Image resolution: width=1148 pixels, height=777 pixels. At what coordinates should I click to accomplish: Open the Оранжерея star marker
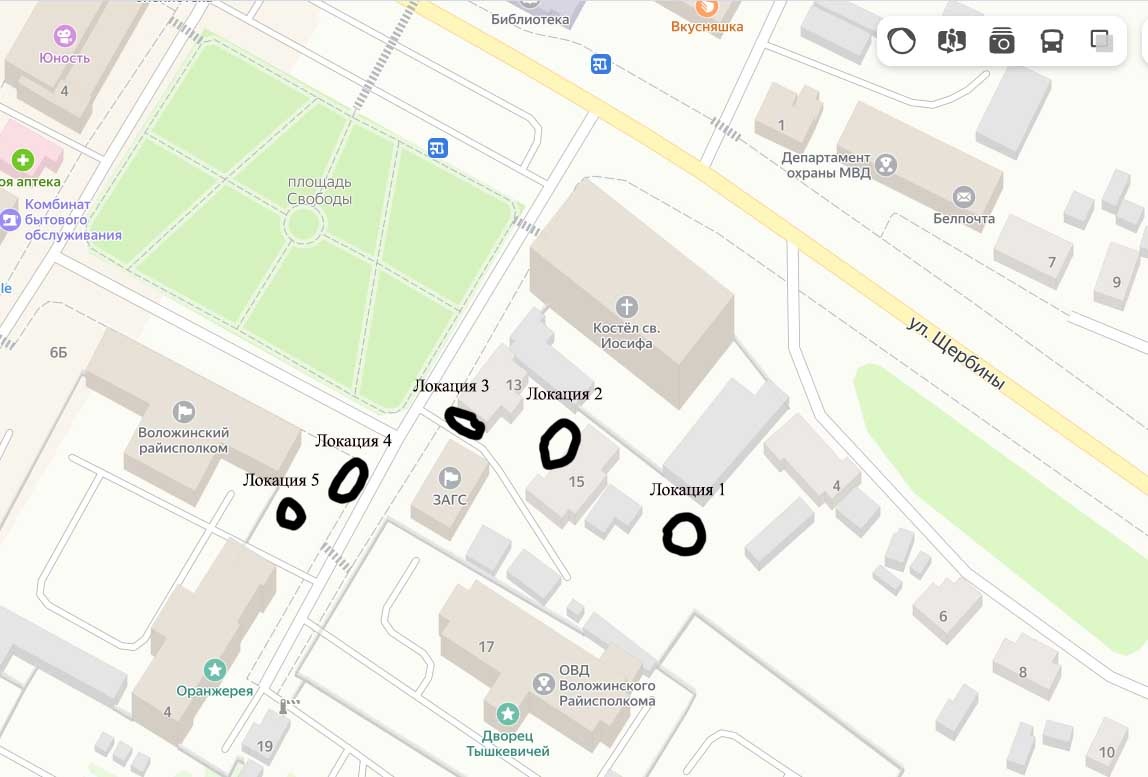point(215,669)
